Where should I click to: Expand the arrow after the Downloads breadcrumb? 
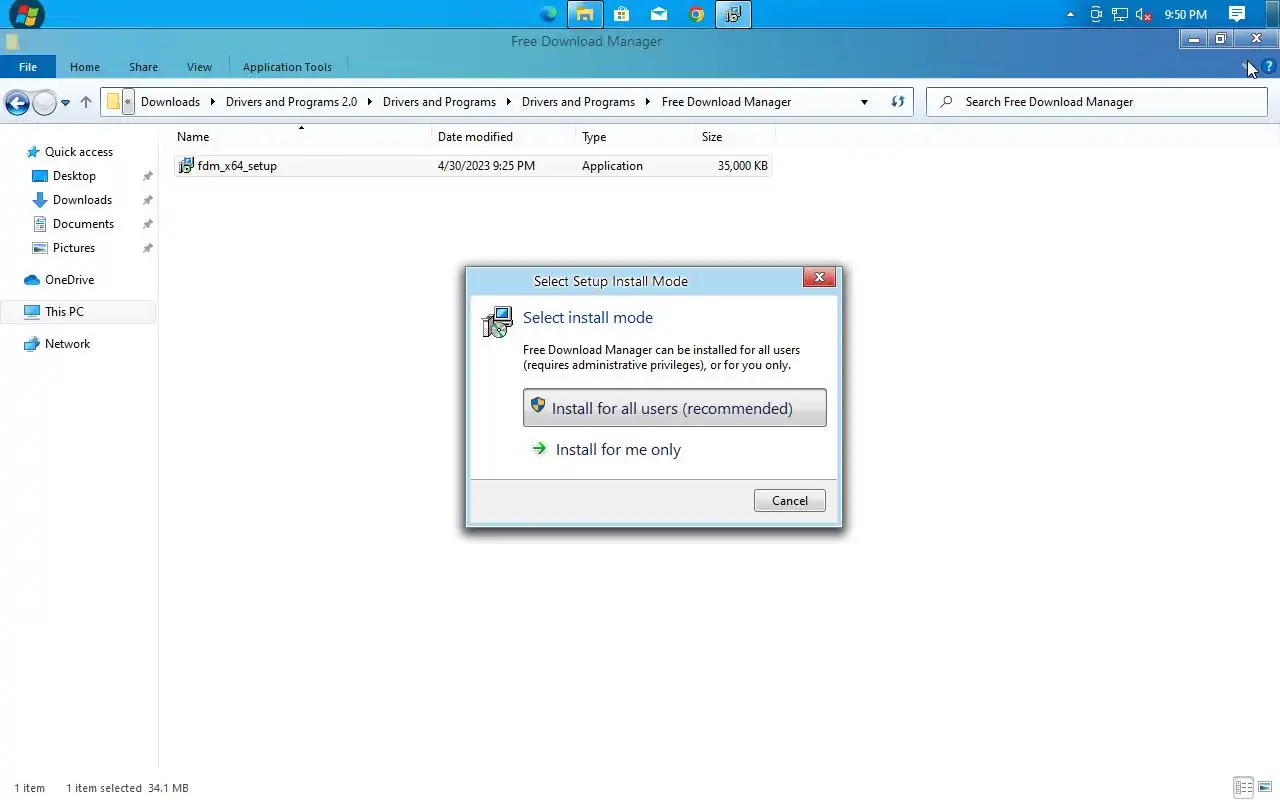click(213, 102)
